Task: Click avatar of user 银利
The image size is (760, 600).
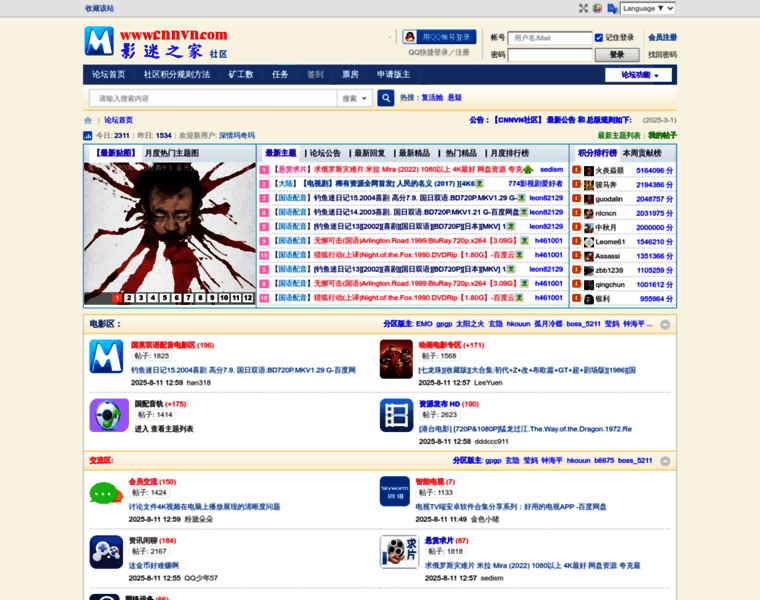Action: pyautogui.click(x=589, y=299)
